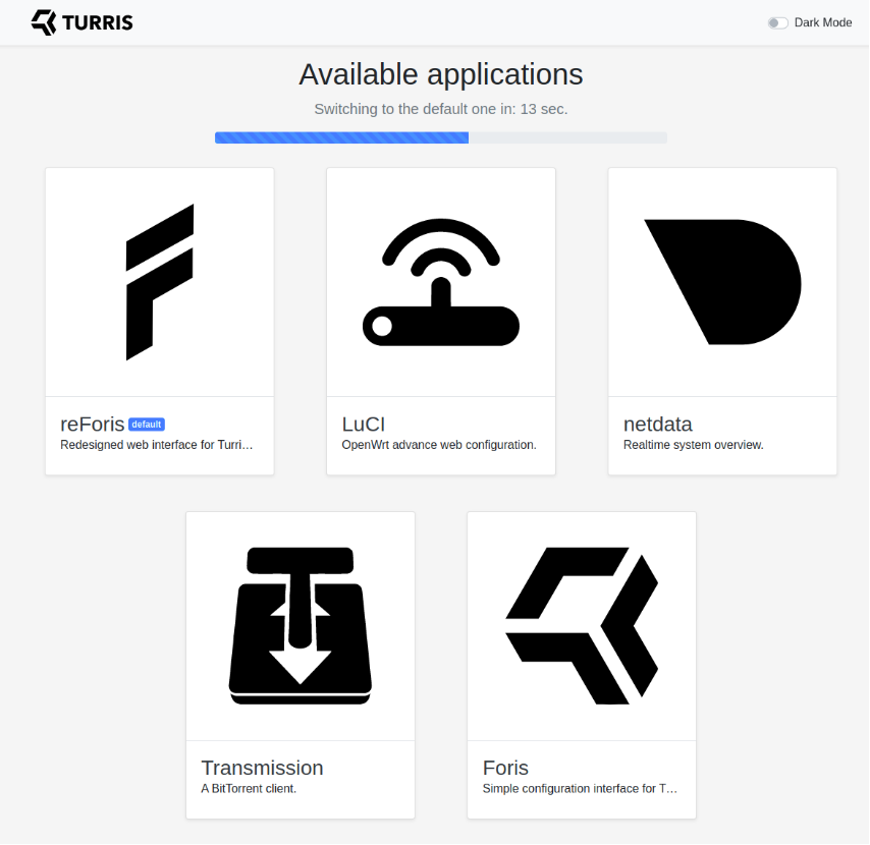Click 'Redesigned web interface for Turri...' description
This screenshot has height=845, width=870.
(x=156, y=445)
